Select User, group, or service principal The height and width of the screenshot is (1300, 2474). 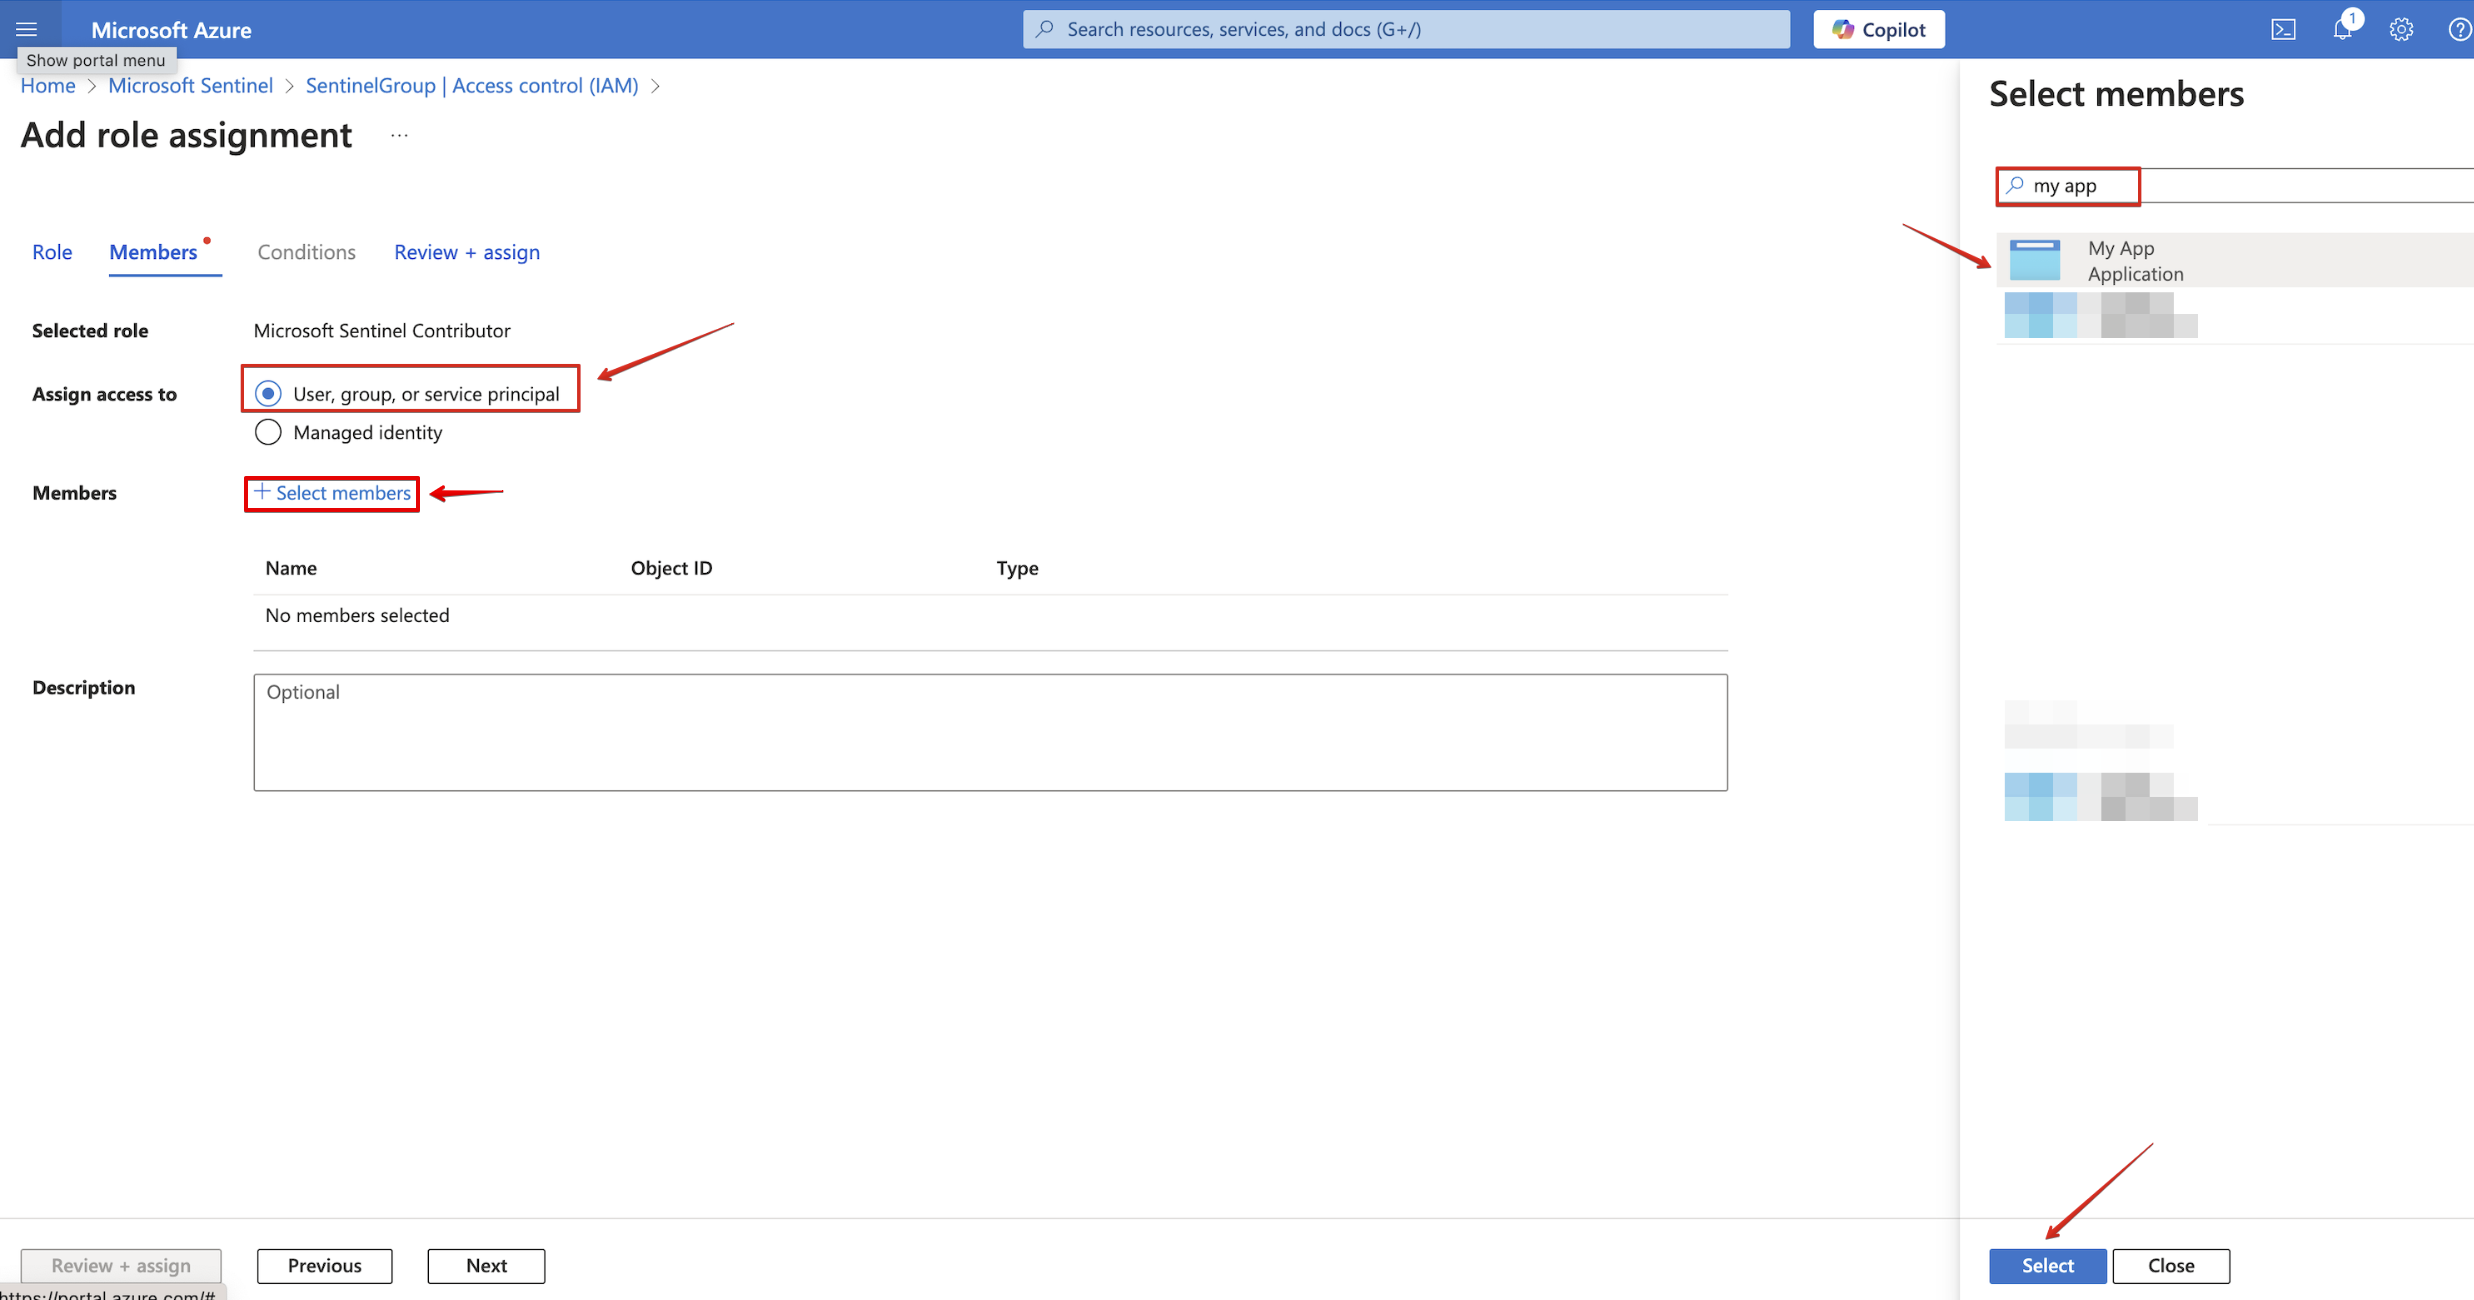268,393
